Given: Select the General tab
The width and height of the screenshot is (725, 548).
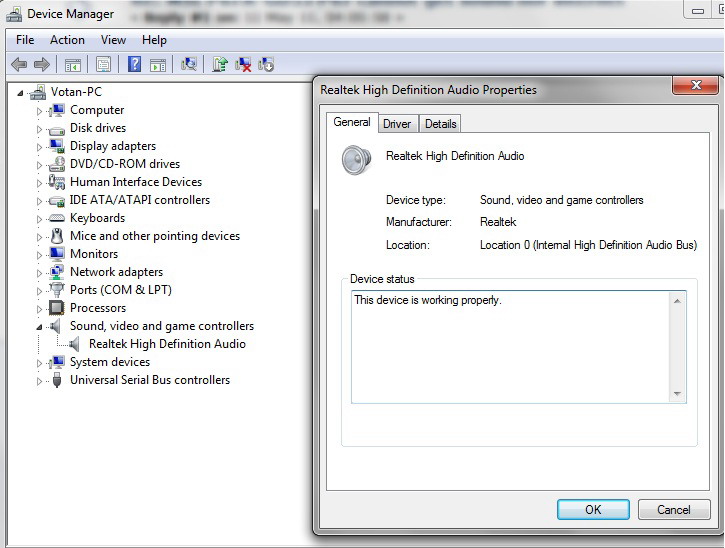Looking at the screenshot, I should click(x=352, y=123).
